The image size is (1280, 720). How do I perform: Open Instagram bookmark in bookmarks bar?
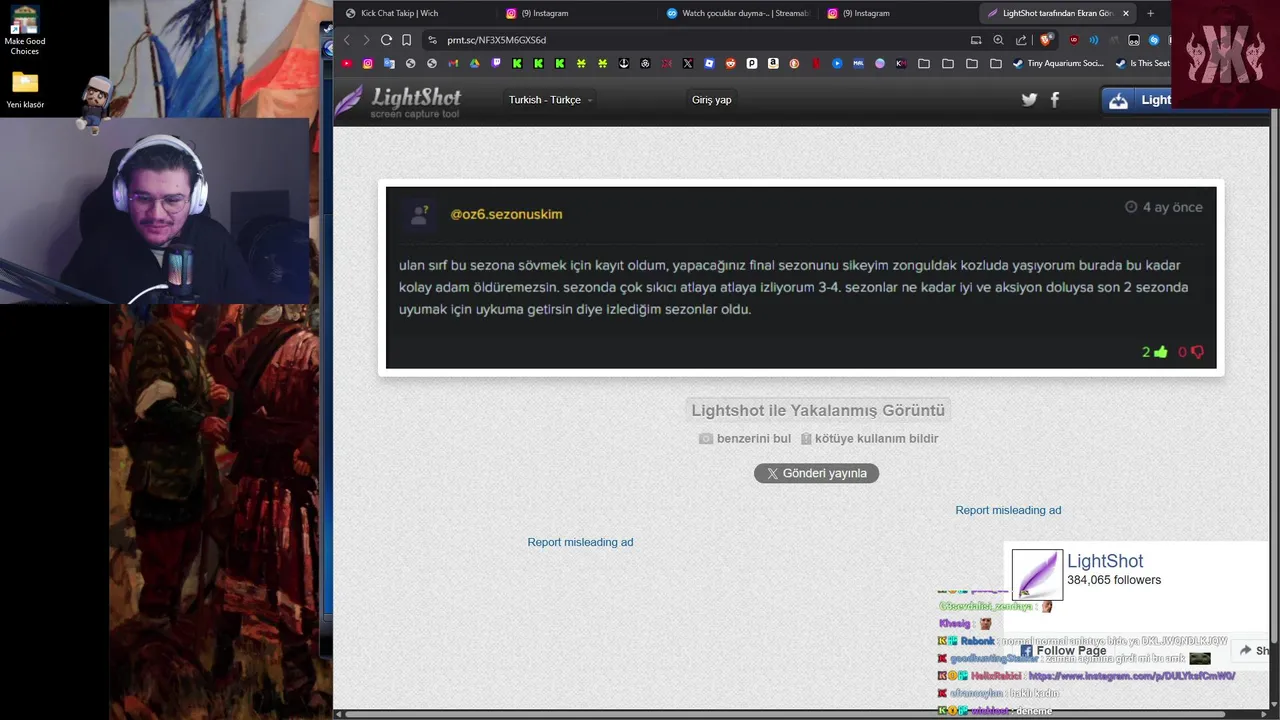coord(368,63)
